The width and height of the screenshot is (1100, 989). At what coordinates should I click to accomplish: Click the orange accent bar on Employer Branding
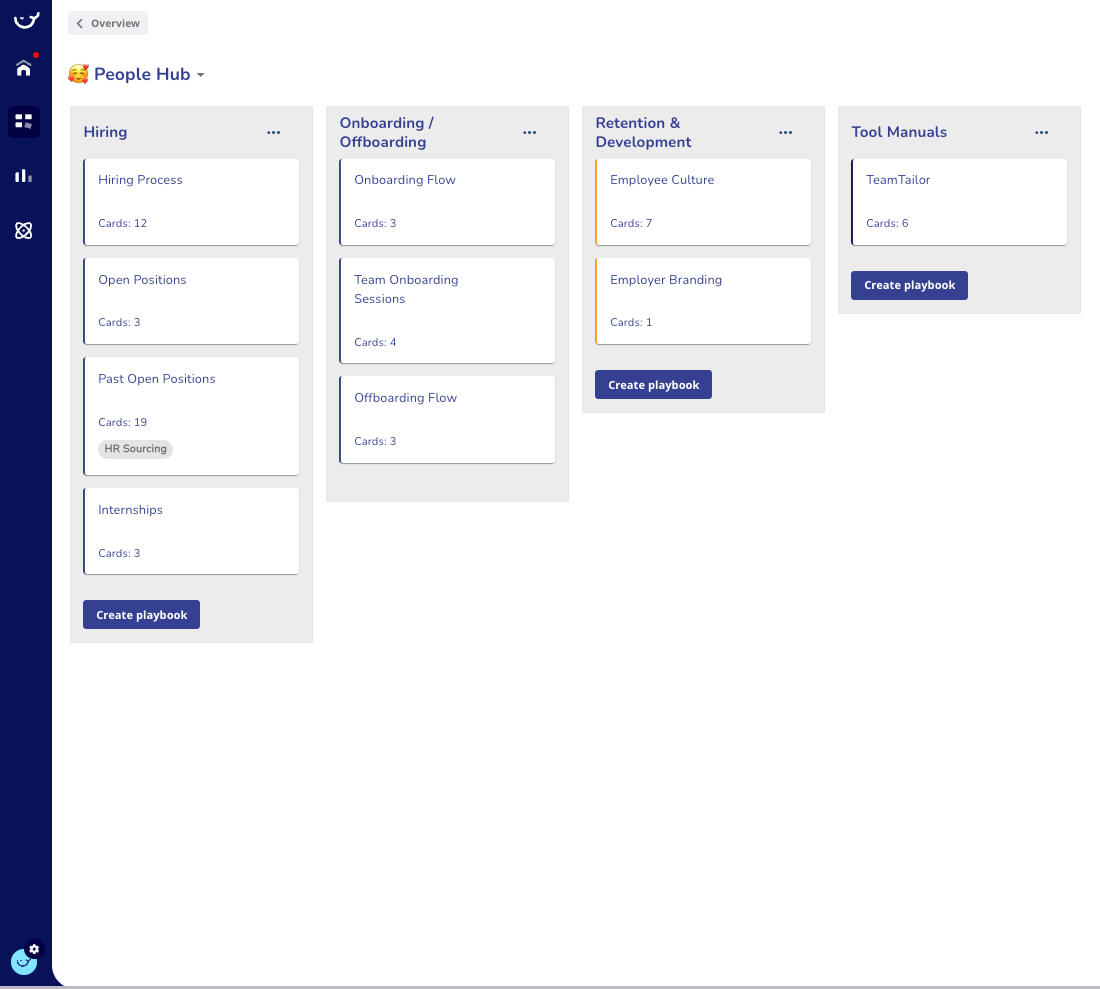point(597,301)
